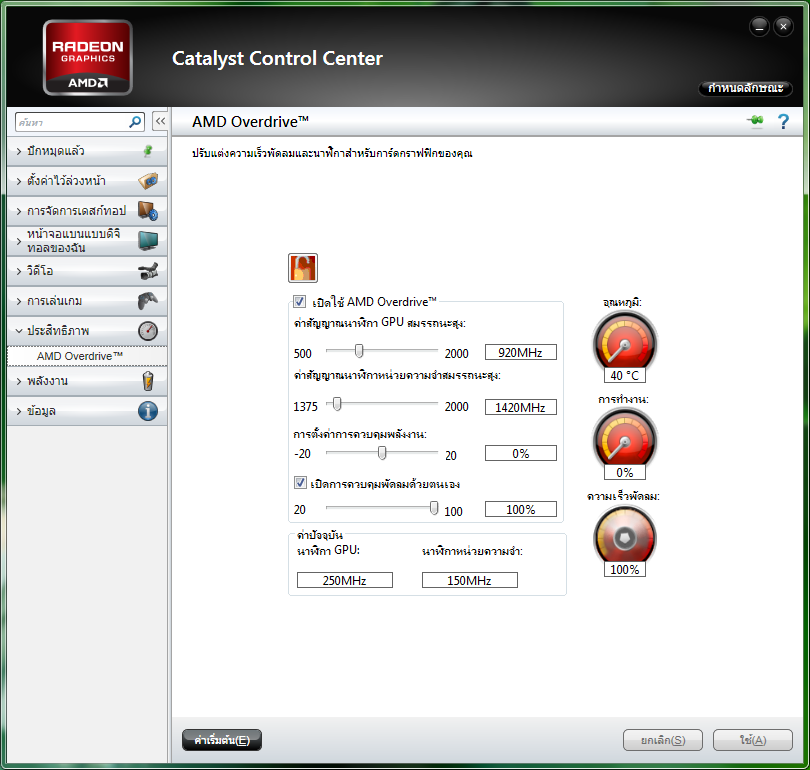Click the Overdrive unlock padlock icon
The image size is (810, 770).
(303, 268)
